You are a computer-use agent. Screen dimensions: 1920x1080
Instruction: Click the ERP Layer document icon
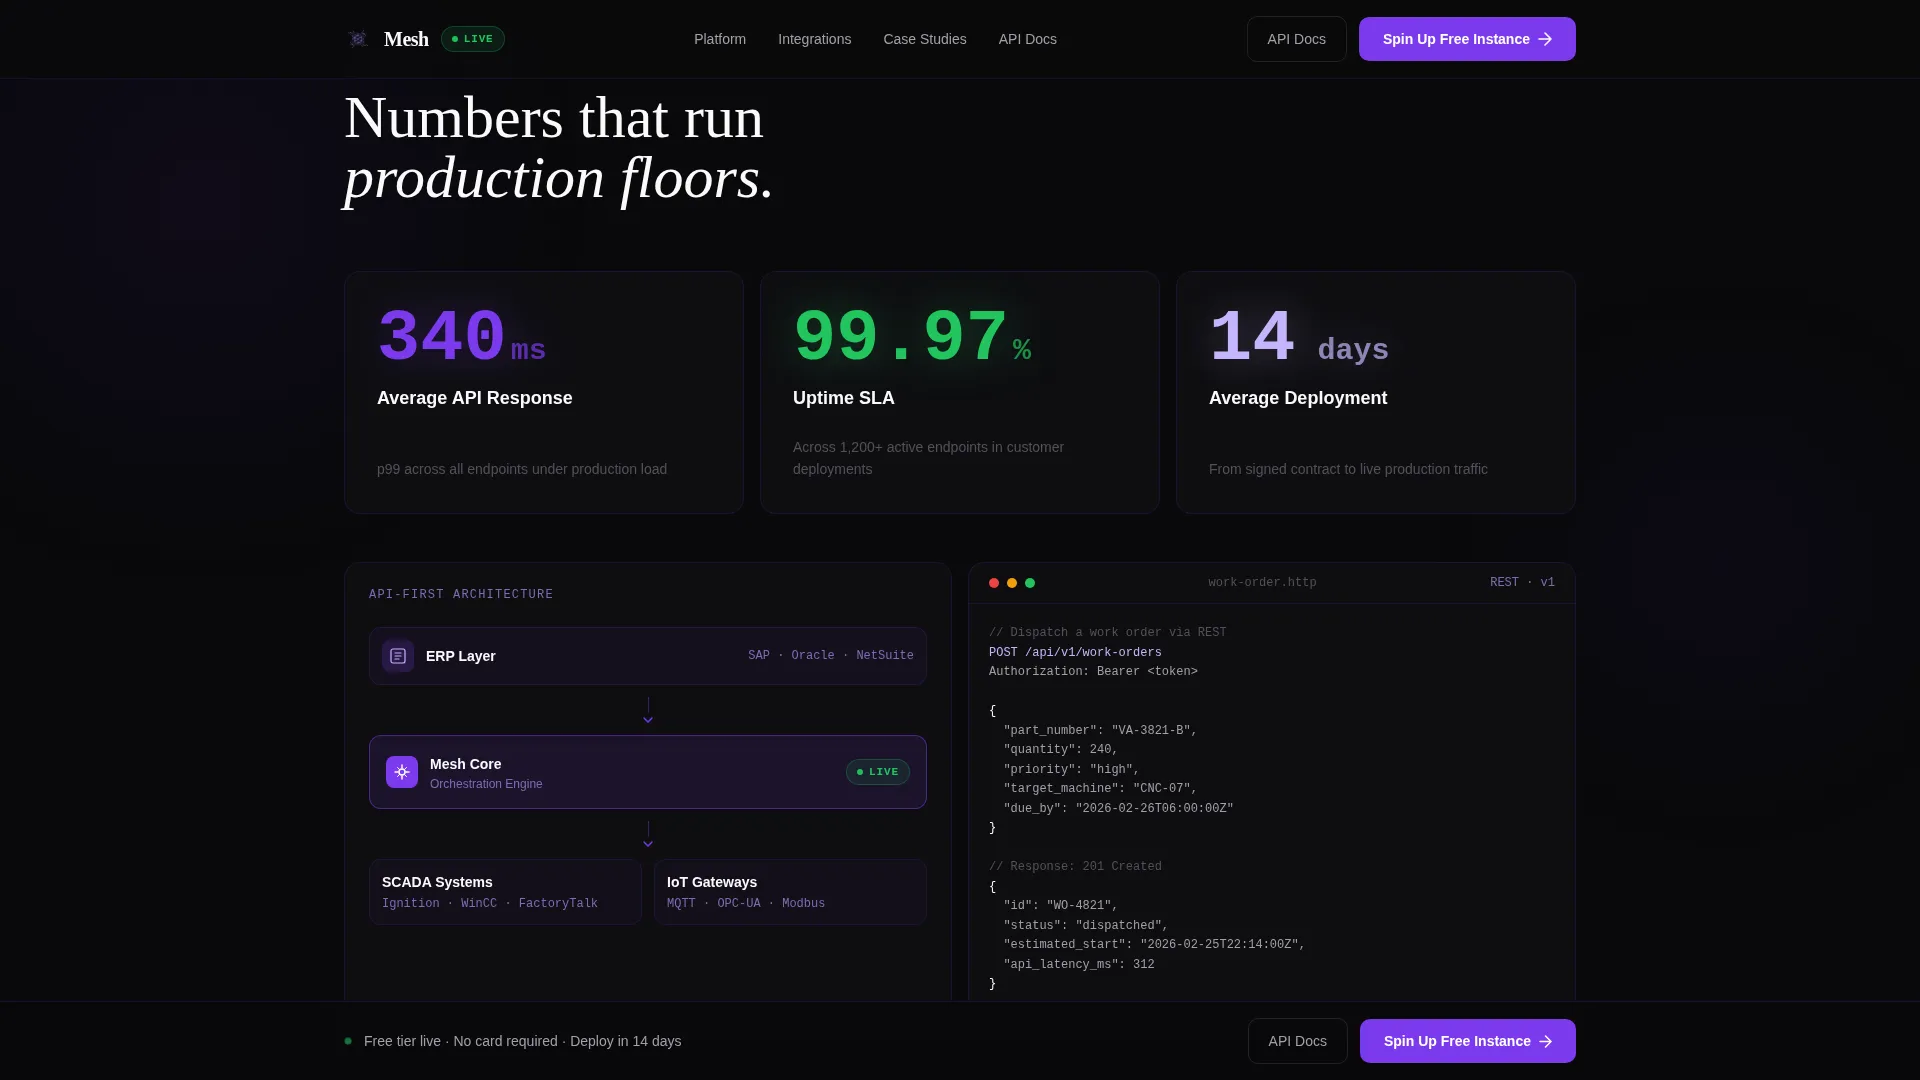(x=398, y=656)
